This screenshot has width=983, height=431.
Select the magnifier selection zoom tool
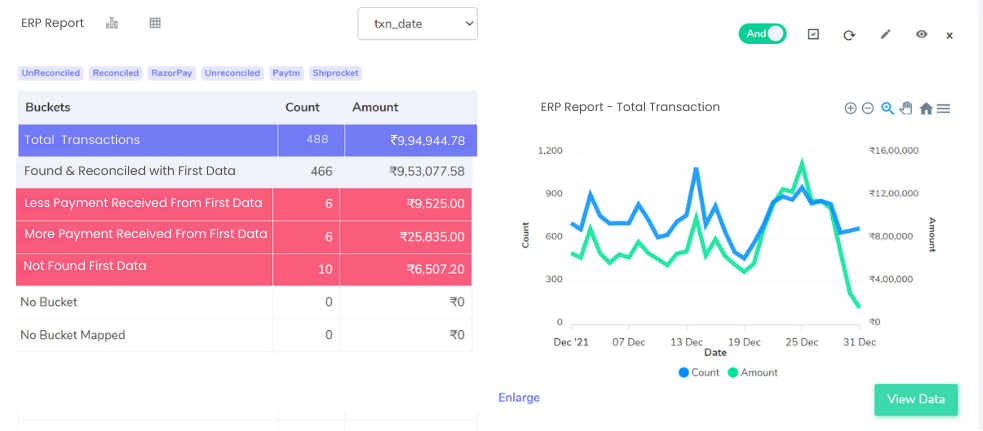coord(887,108)
